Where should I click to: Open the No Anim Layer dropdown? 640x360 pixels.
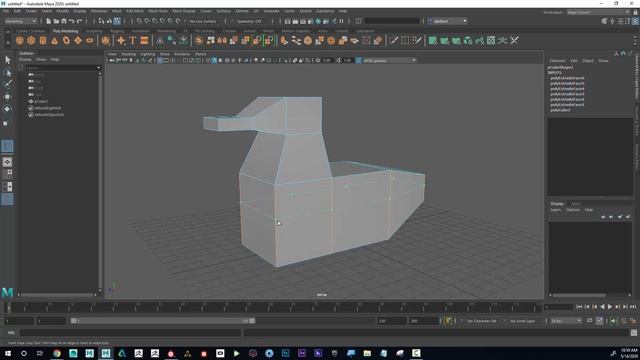[522, 321]
